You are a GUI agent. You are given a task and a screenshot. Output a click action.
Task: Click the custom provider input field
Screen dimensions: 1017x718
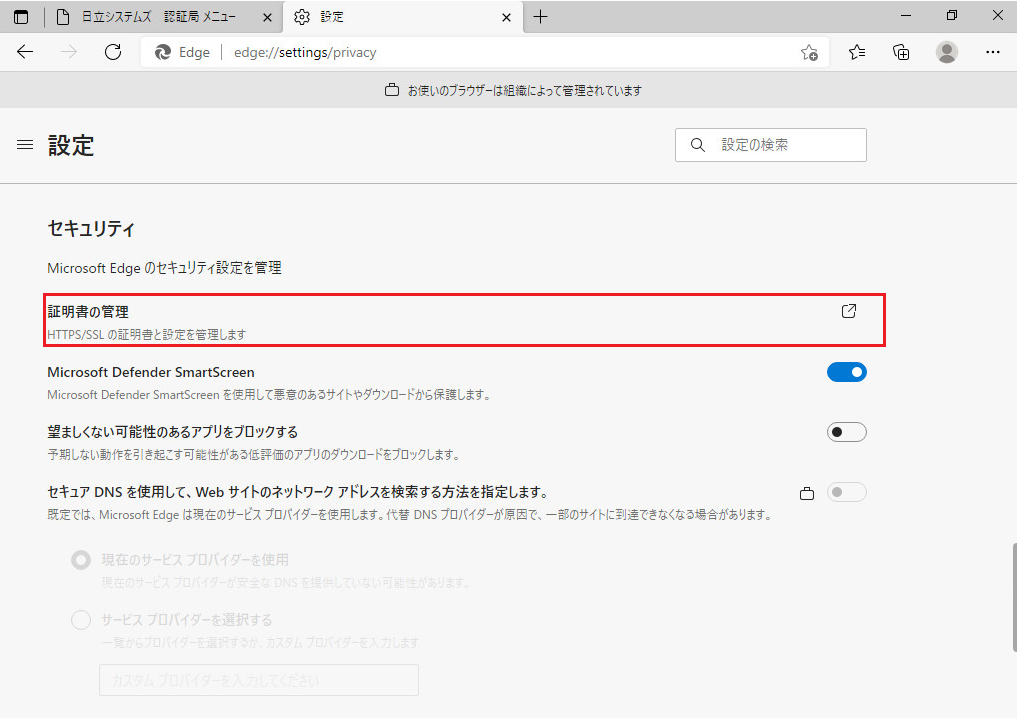[258, 680]
